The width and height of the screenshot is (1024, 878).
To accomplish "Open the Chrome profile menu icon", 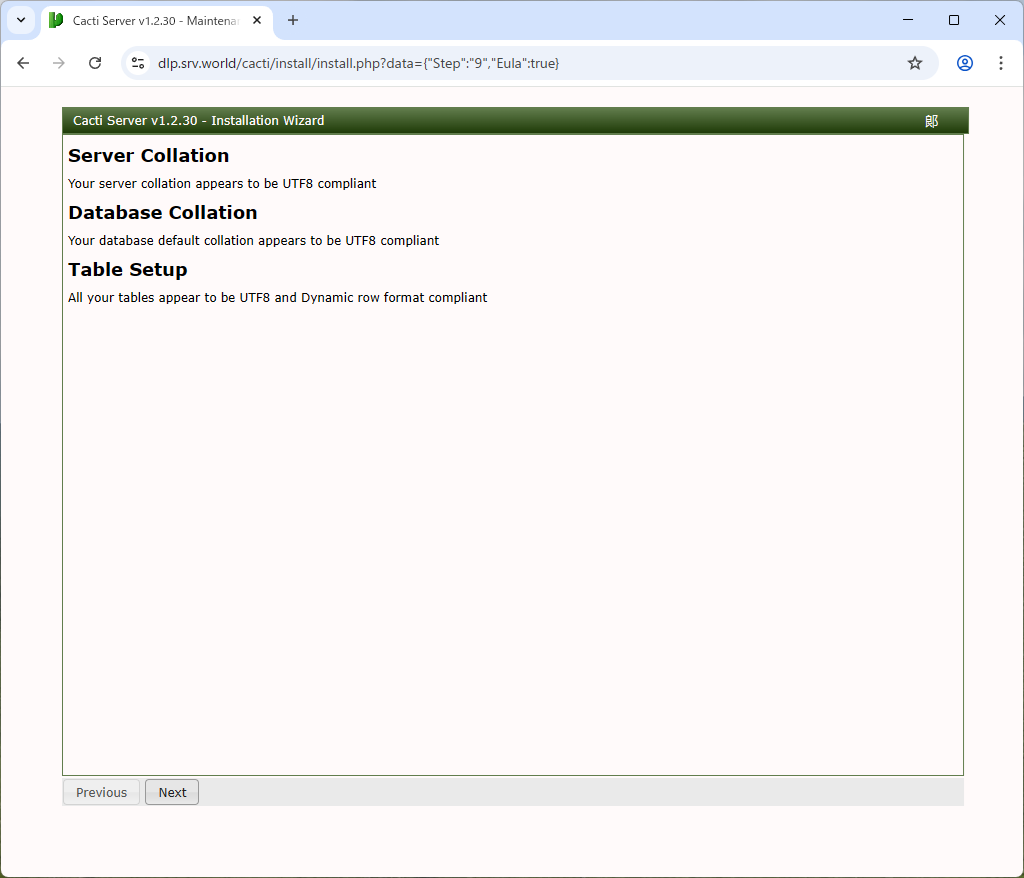I will pos(964,63).
